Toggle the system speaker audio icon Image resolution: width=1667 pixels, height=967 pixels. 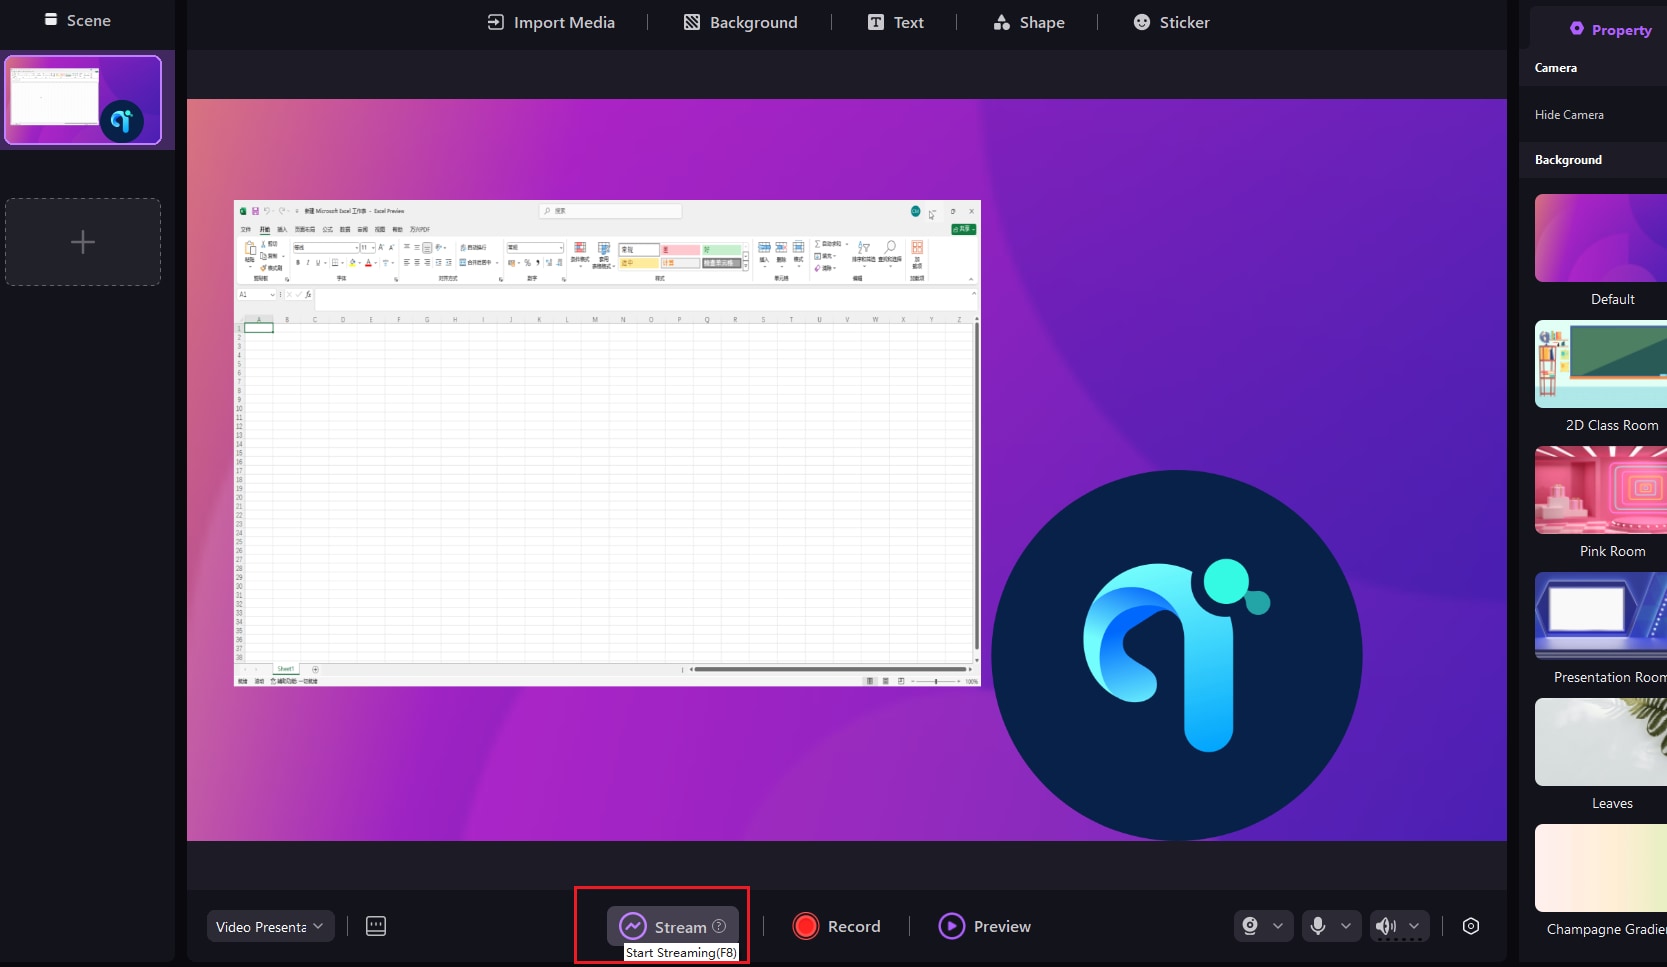point(1386,926)
